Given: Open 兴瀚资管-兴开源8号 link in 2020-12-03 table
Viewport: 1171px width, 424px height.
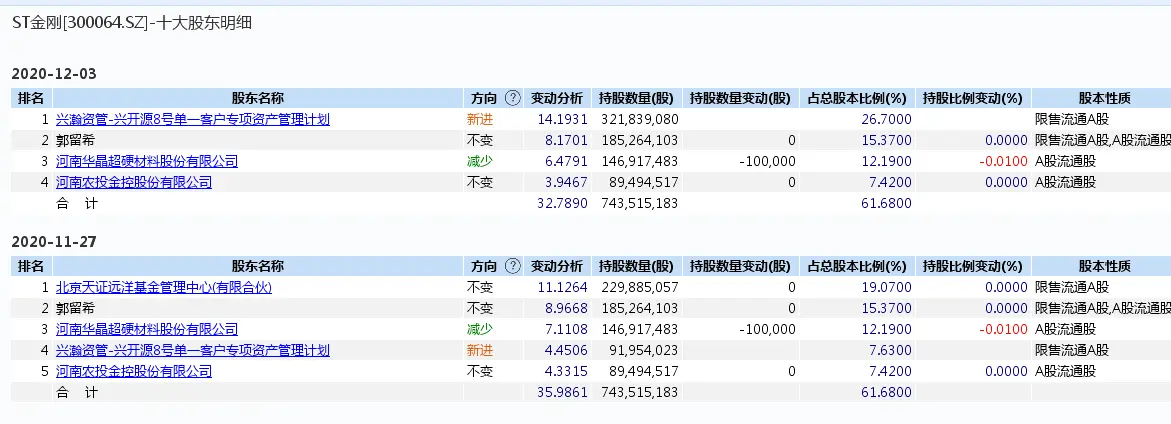Looking at the screenshot, I should click(193, 119).
